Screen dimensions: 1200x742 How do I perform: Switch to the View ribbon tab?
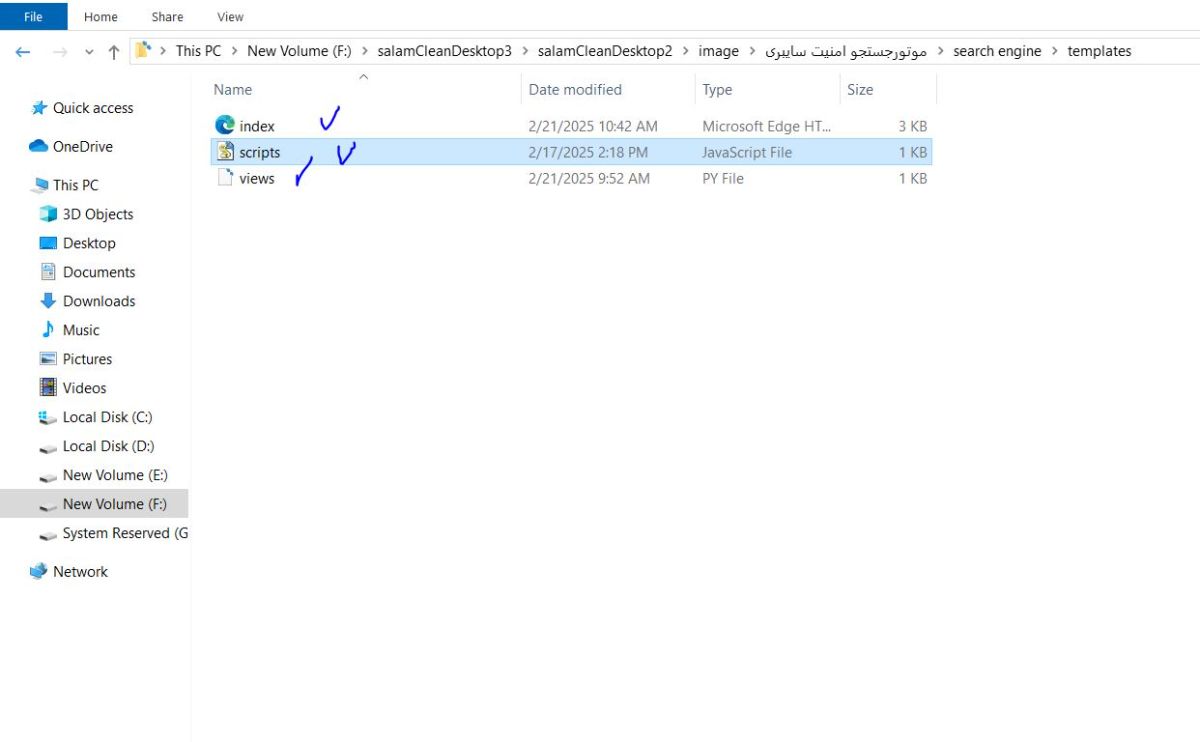point(230,16)
